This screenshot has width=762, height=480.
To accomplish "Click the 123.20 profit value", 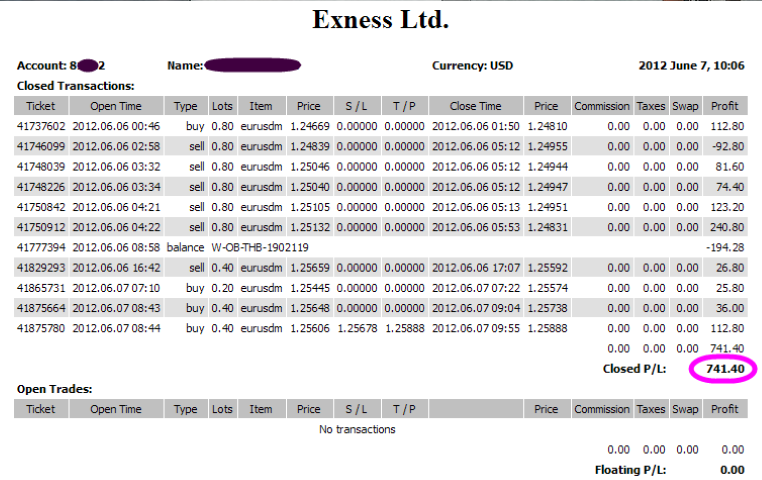I will point(727,207).
